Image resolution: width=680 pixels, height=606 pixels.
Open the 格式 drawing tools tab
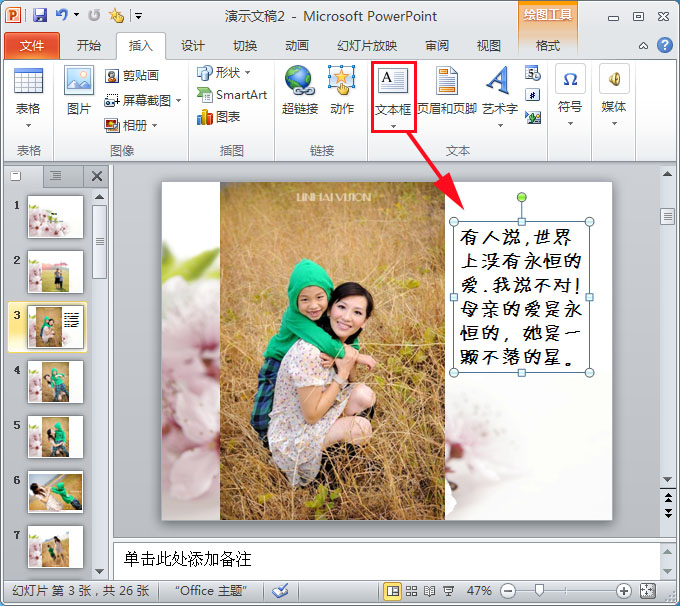click(x=548, y=46)
